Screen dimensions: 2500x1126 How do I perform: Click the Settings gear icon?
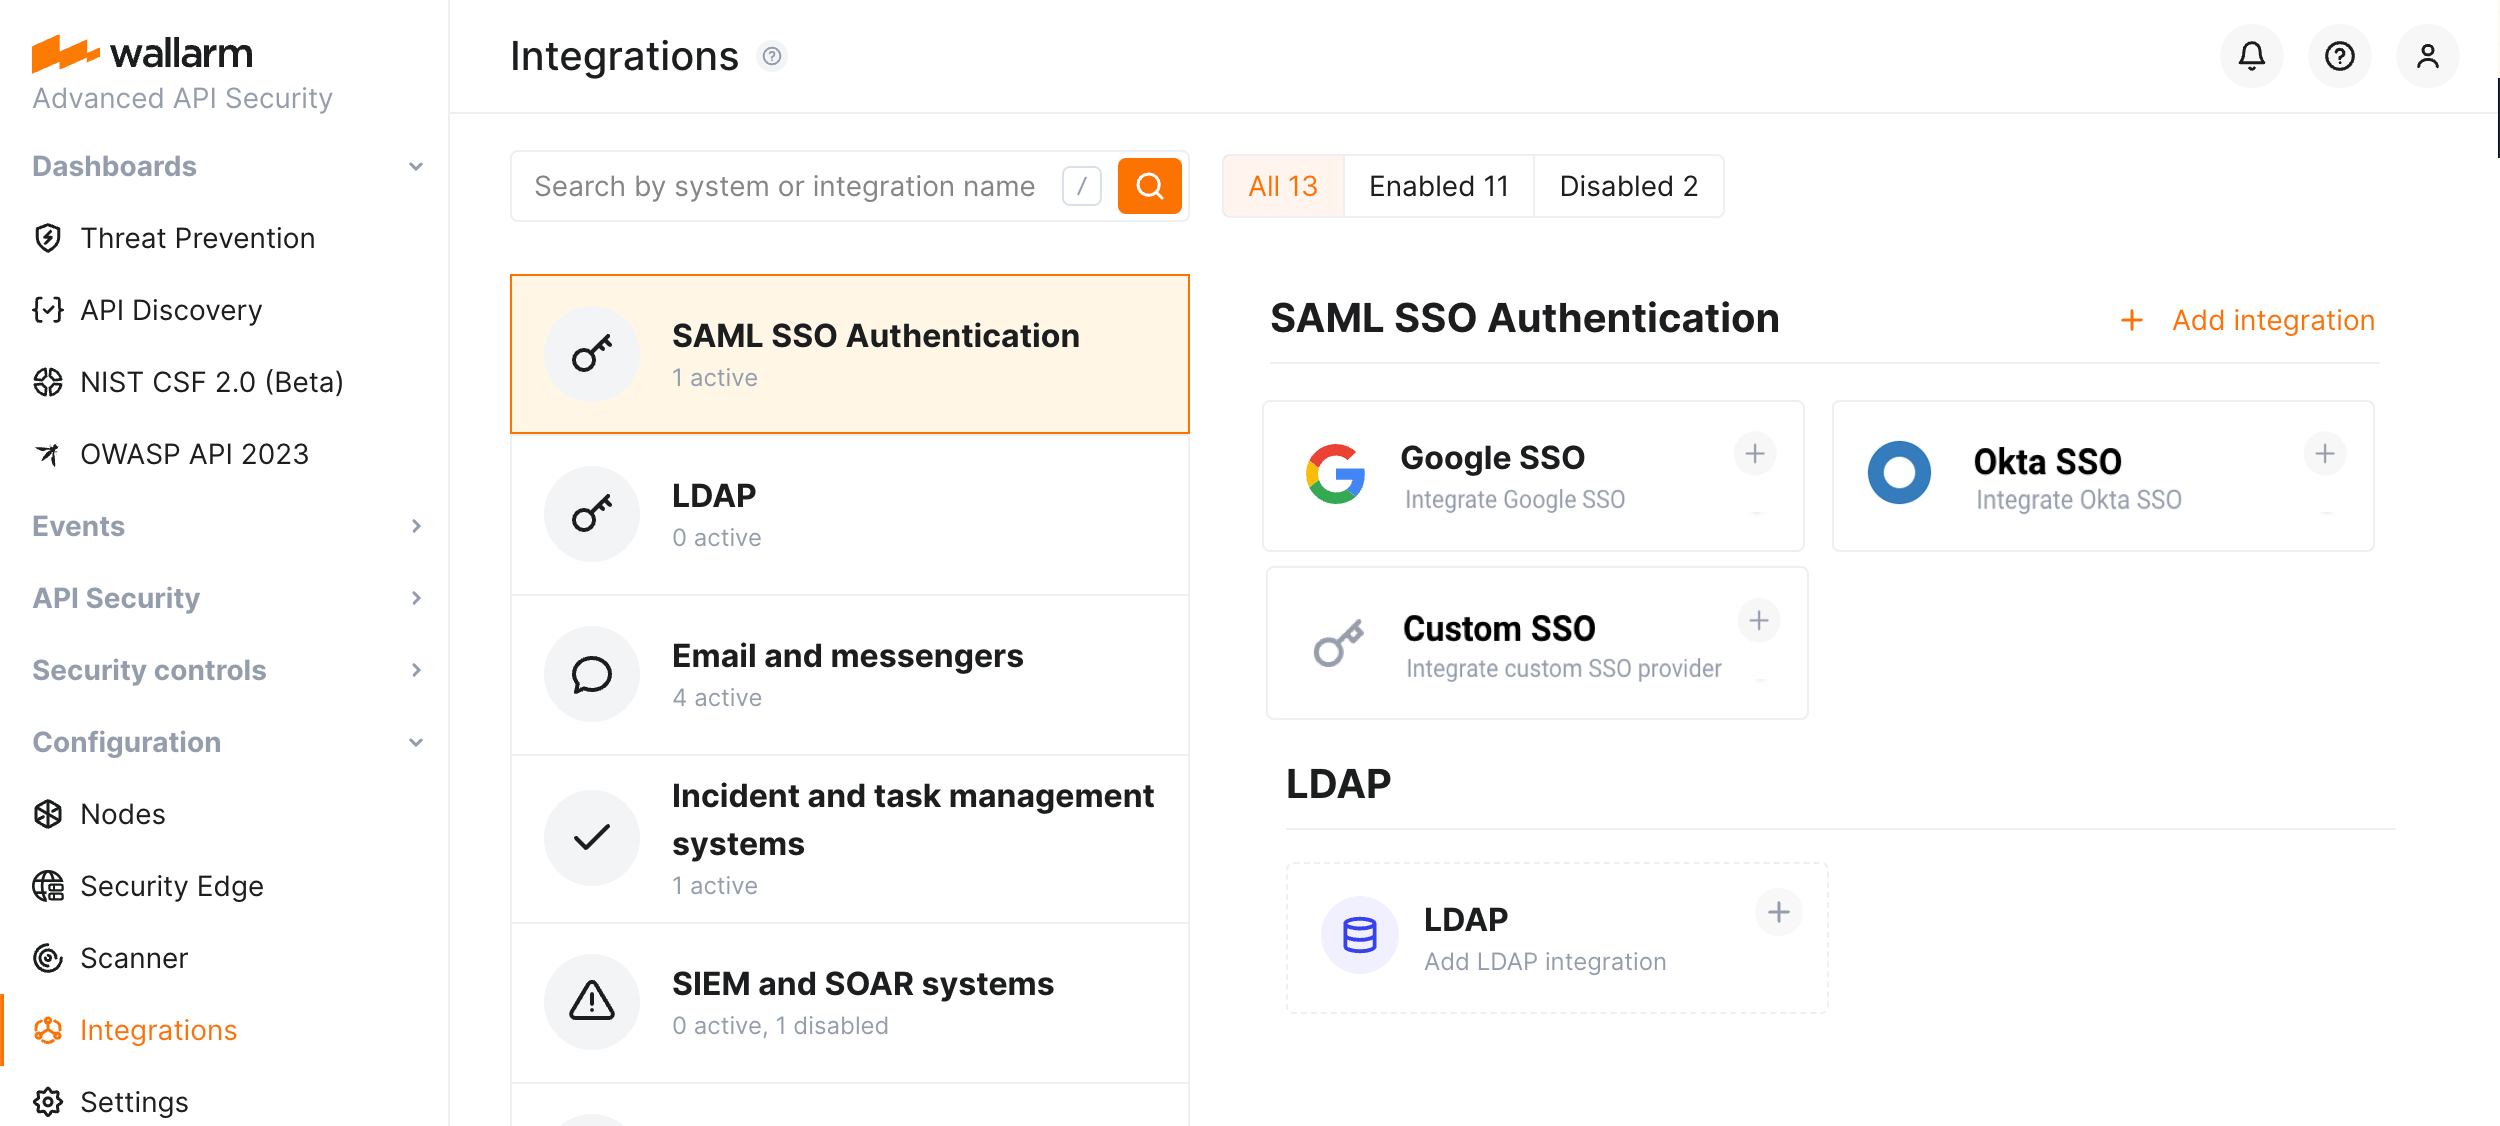pyautogui.click(x=48, y=1101)
